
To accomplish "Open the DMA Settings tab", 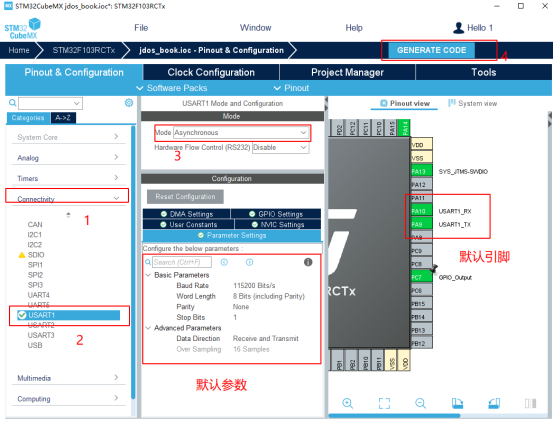I will [187, 214].
